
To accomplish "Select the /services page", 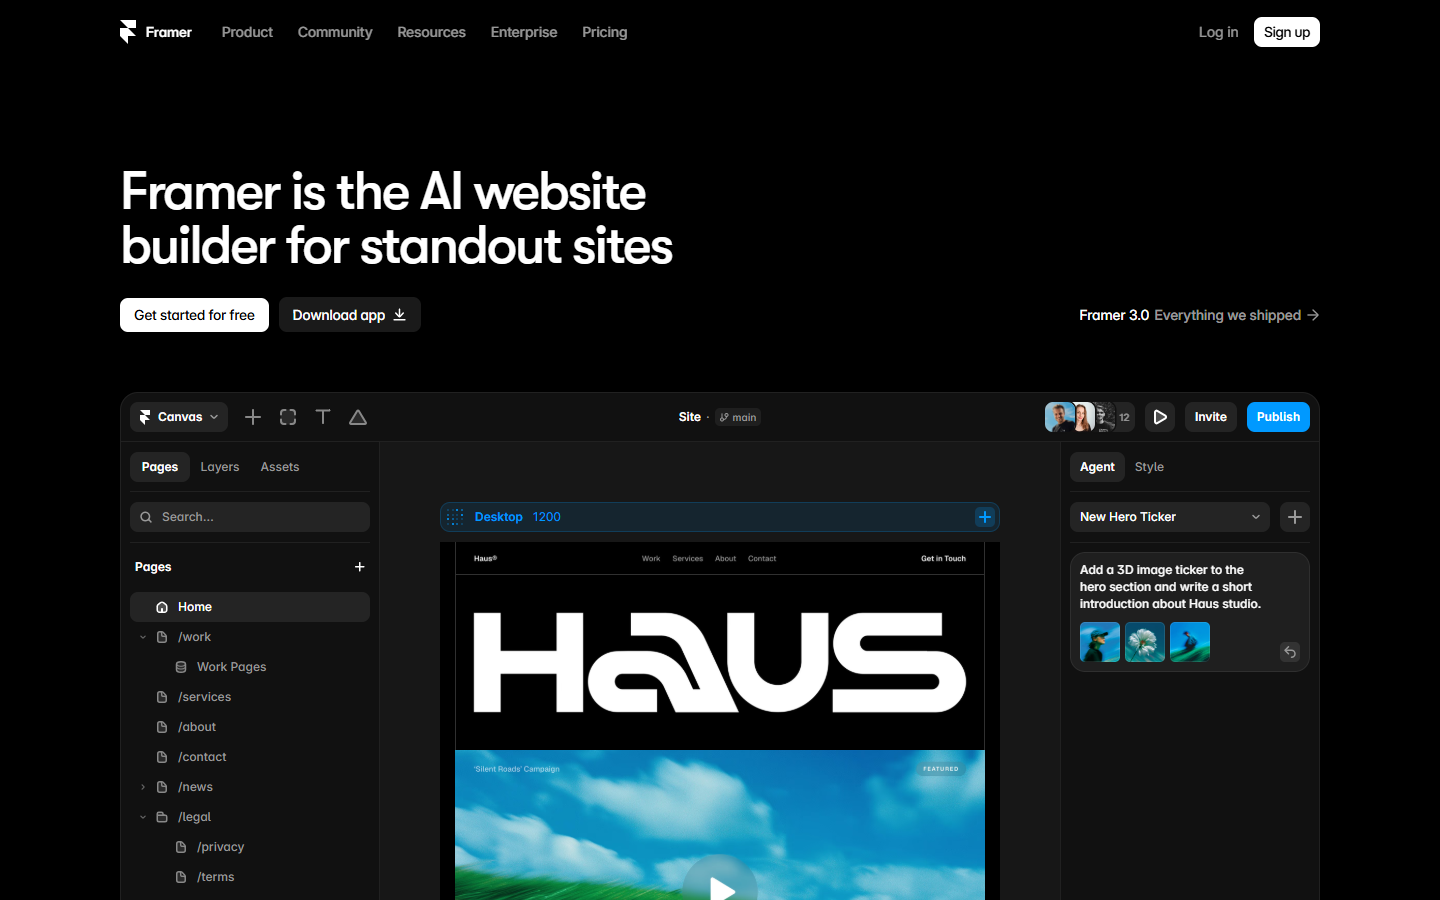I will (204, 697).
